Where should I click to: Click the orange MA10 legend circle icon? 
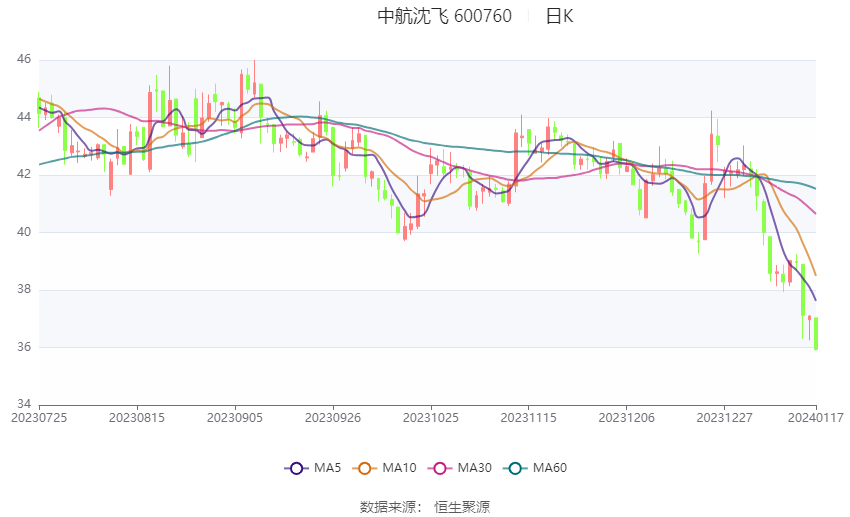point(364,468)
